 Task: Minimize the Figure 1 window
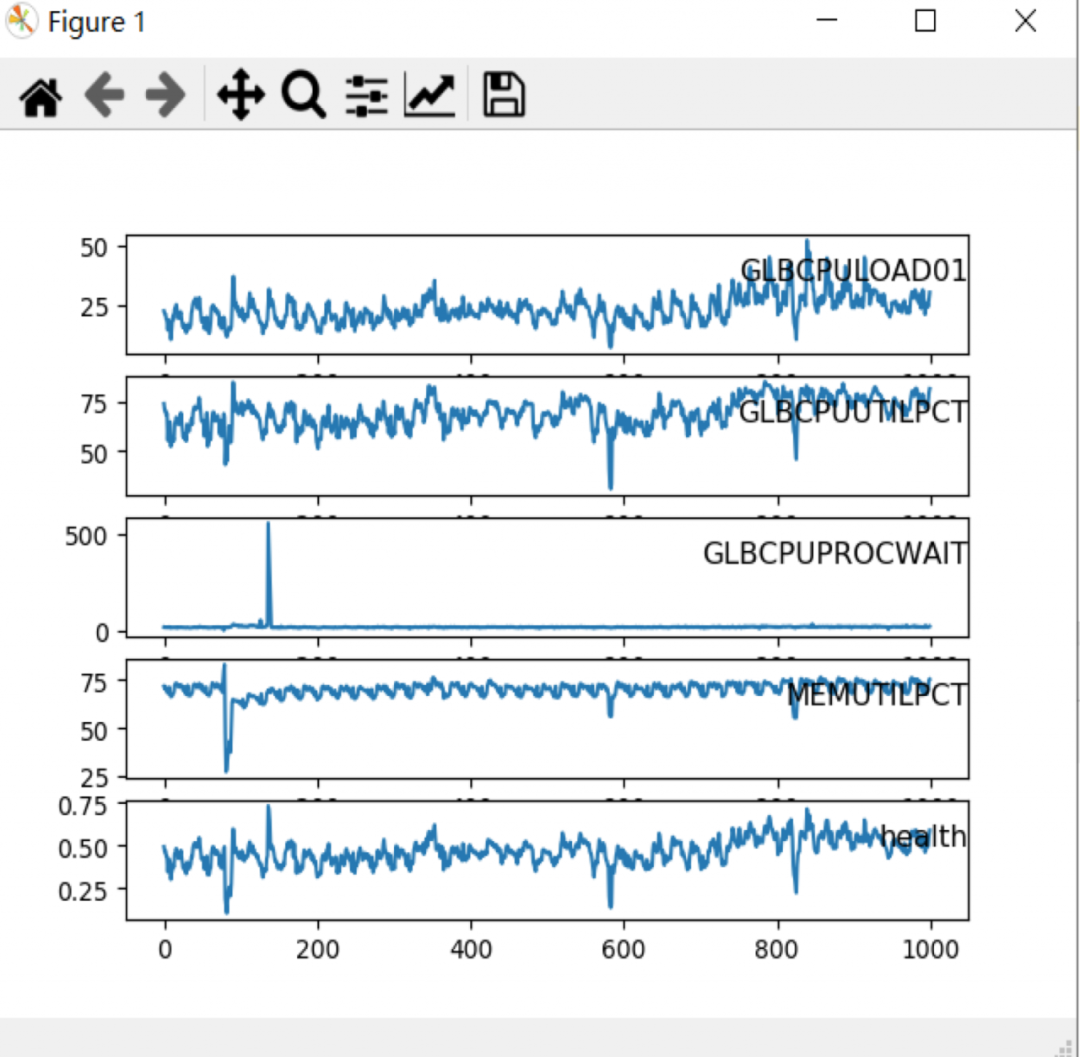pos(826,22)
